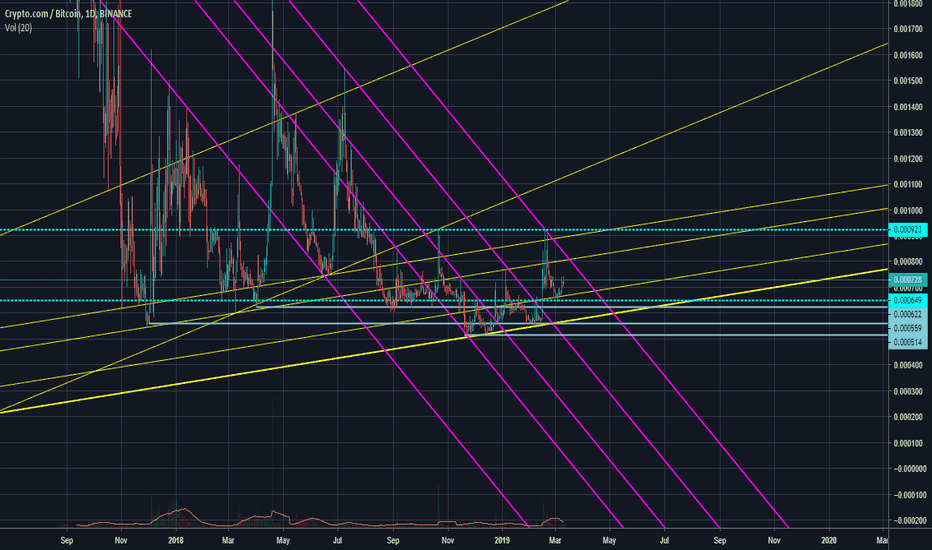Click 0.001300 on the price axis
This screenshot has width=932, height=550.
click(x=908, y=133)
